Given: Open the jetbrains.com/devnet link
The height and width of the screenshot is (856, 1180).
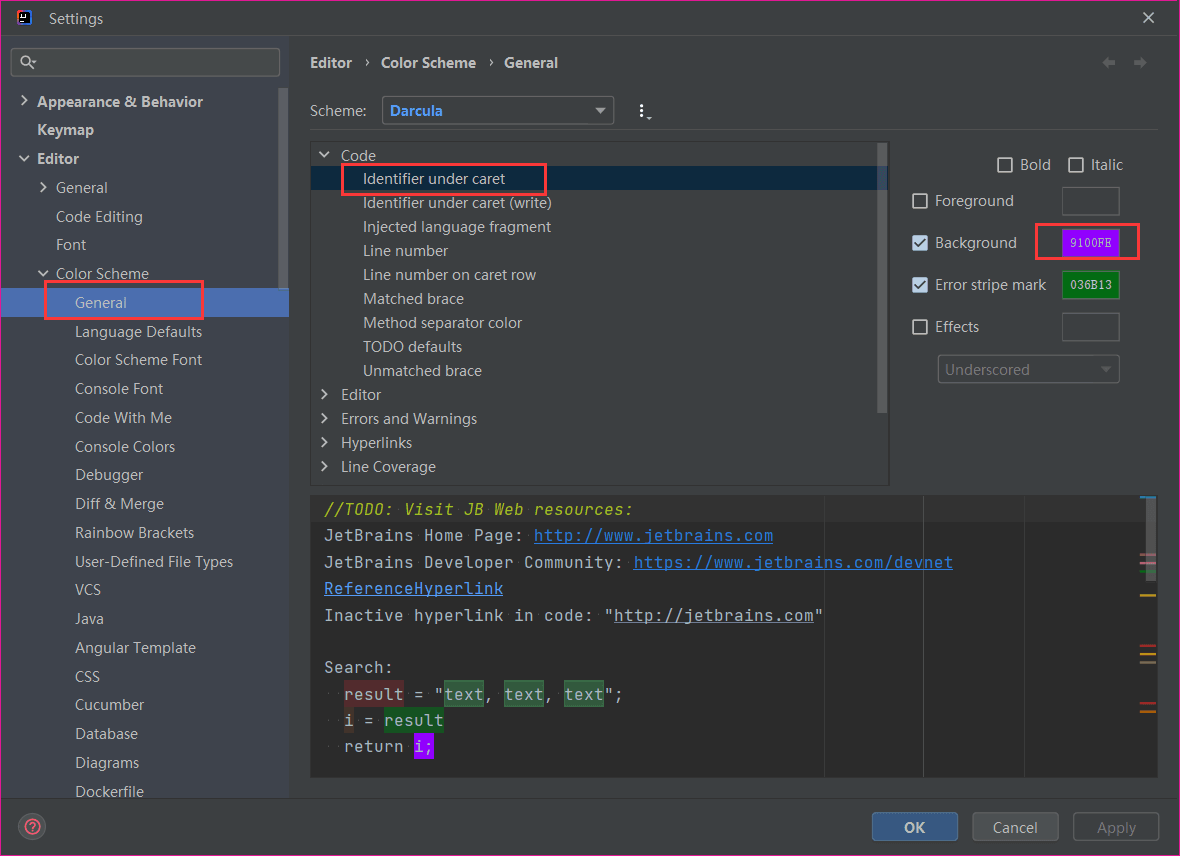Looking at the screenshot, I should pos(793,562).
